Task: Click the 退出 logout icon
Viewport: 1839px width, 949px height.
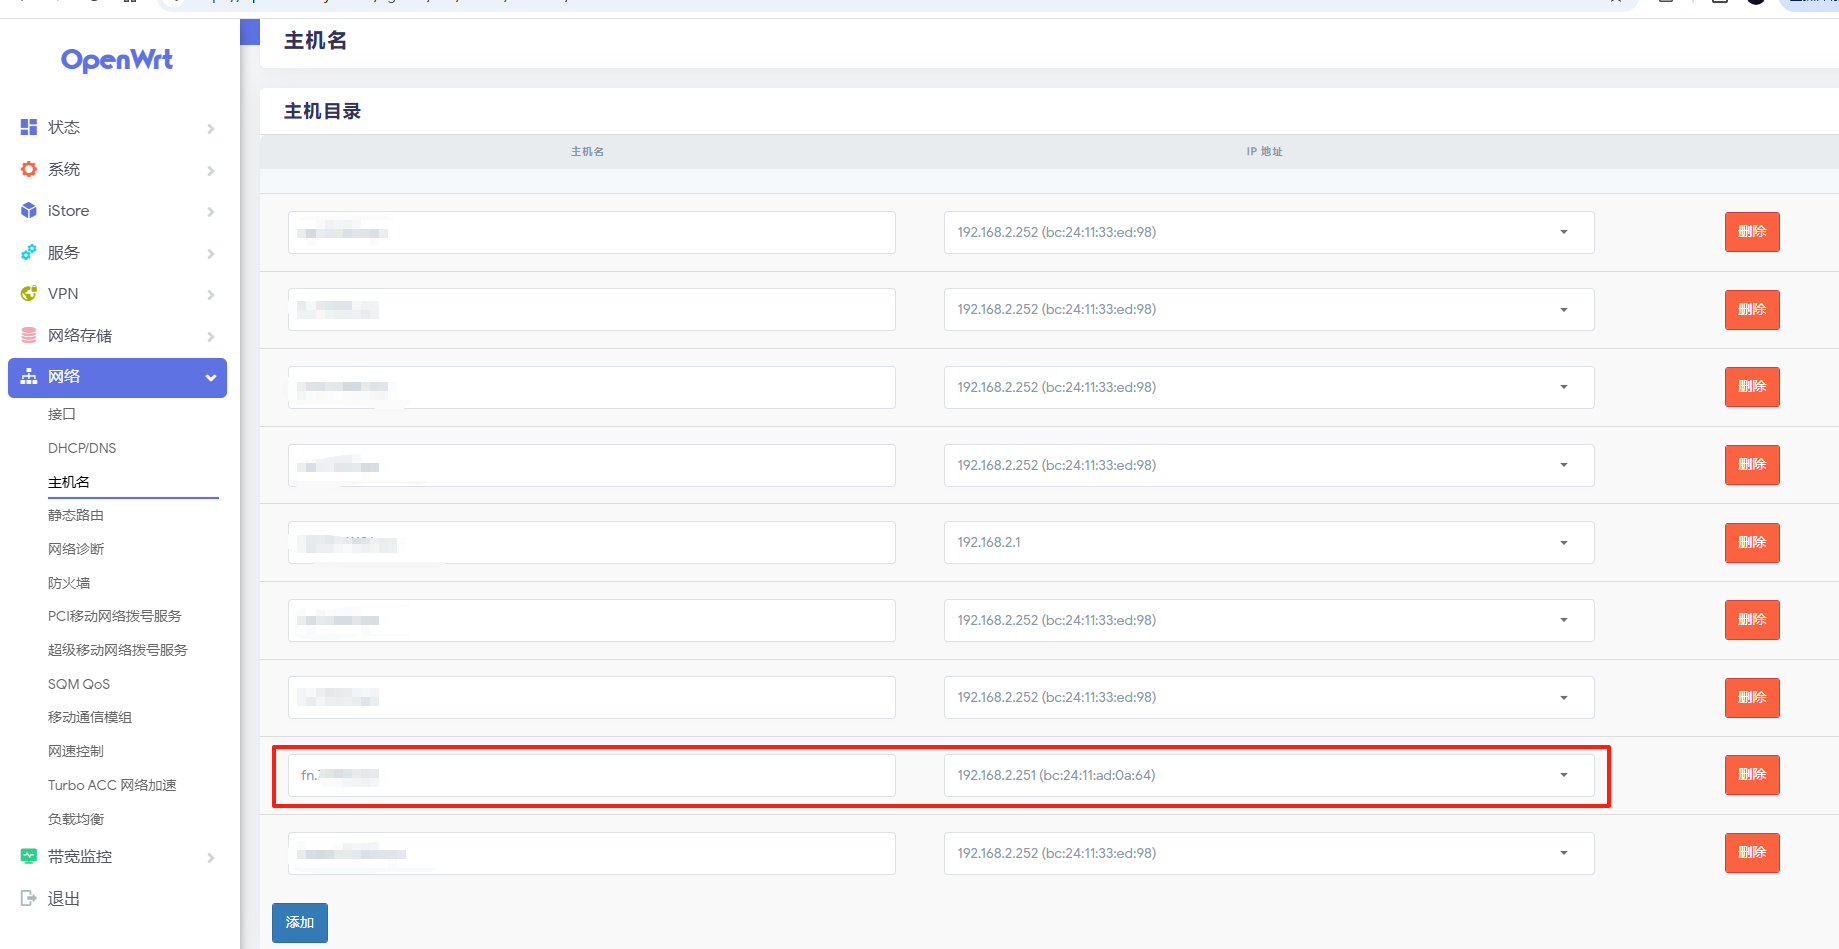Action: pos(29,899)
